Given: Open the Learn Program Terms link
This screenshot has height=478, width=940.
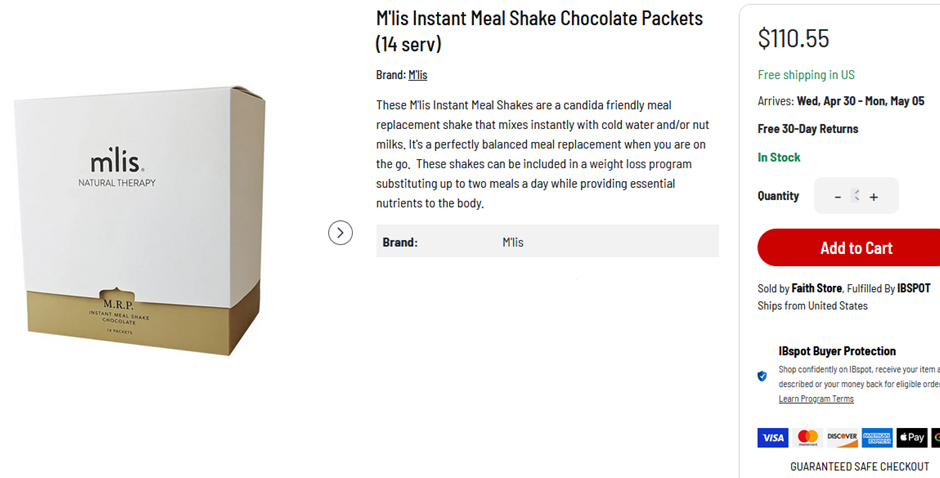Looking at the screenshot, I should click(x=816, y=399).
